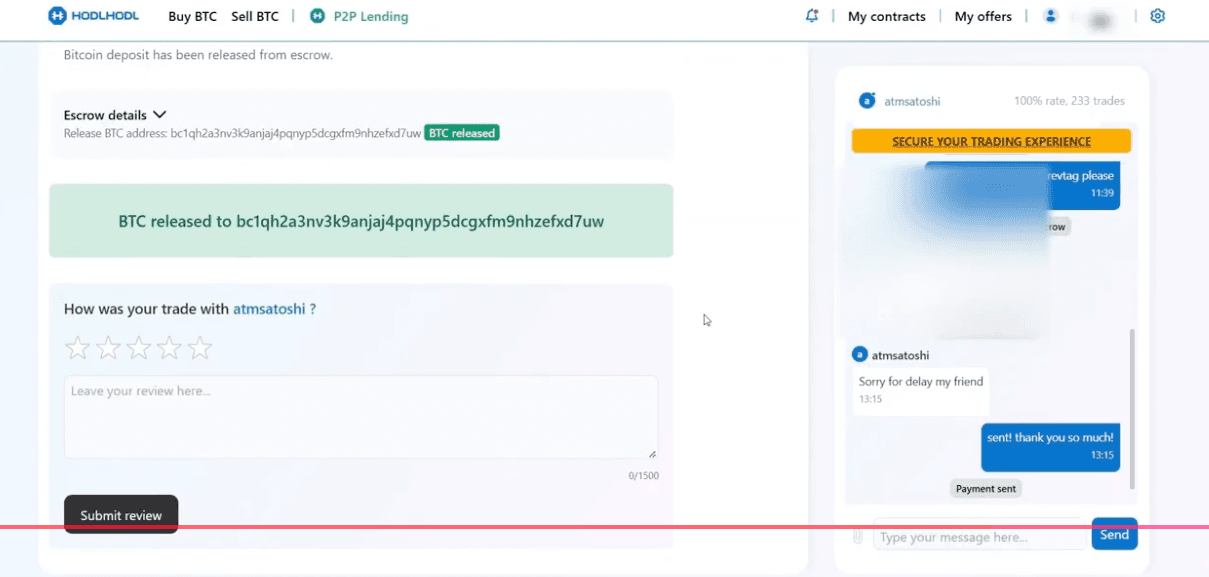Click the 'Payment sent' chat status label
Image resolution: width=1209 pixels, height=577 pixels.
coord(986,489)
